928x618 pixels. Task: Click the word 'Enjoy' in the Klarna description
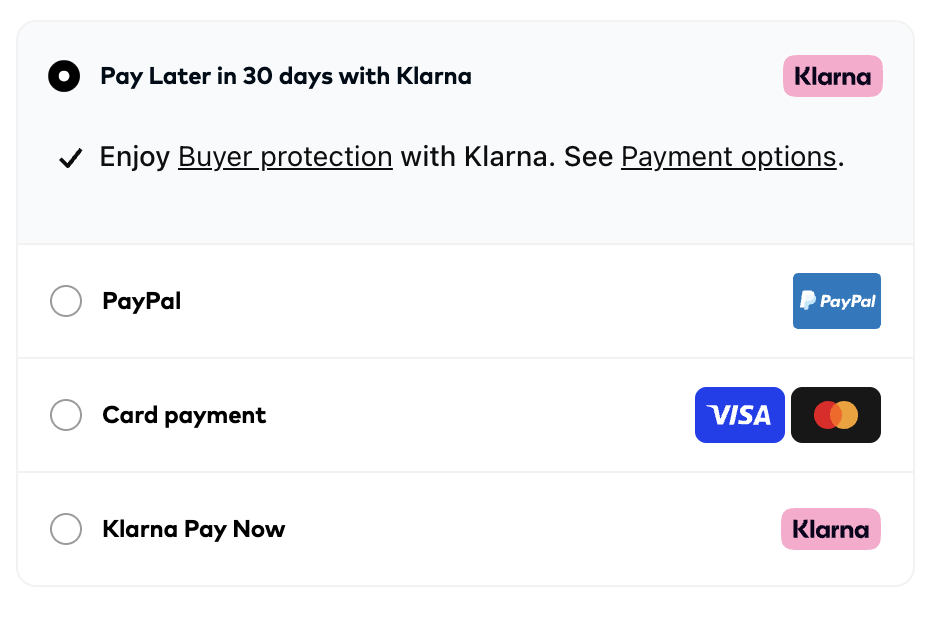pos(135,157)
